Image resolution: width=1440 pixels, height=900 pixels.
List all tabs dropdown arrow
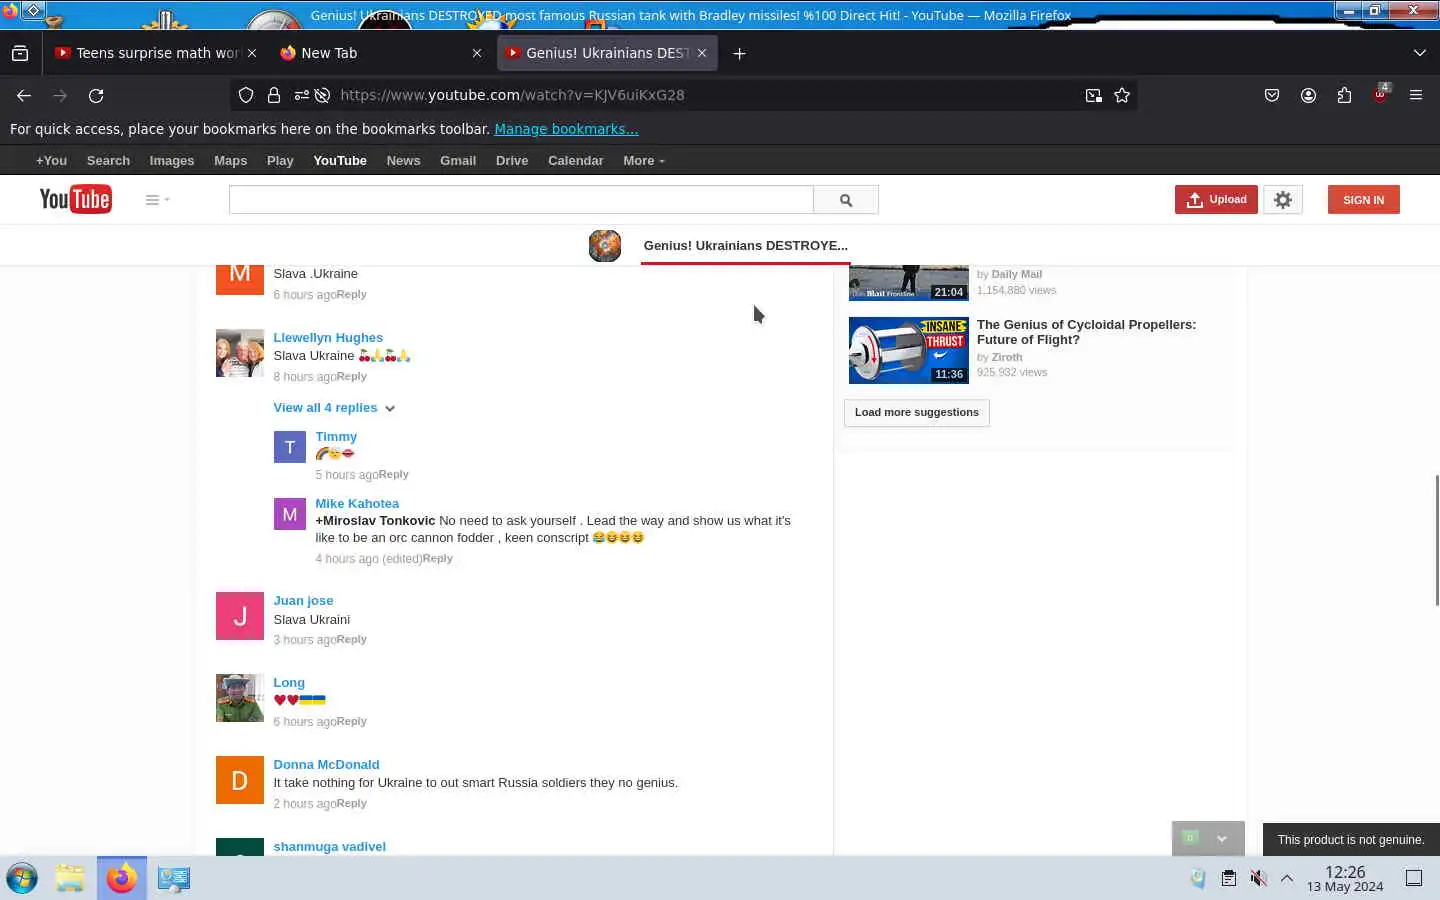(1419, 53)
